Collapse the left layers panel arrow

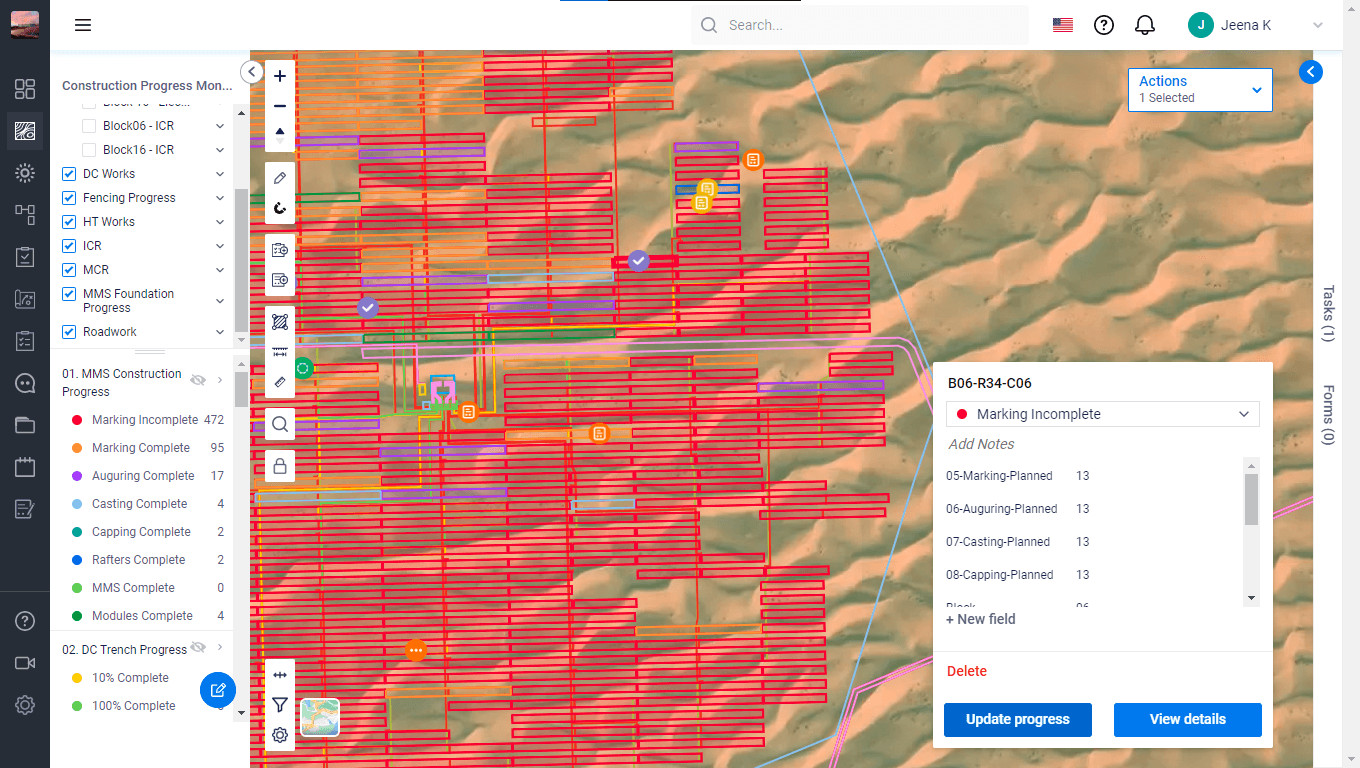click(252, 72)
